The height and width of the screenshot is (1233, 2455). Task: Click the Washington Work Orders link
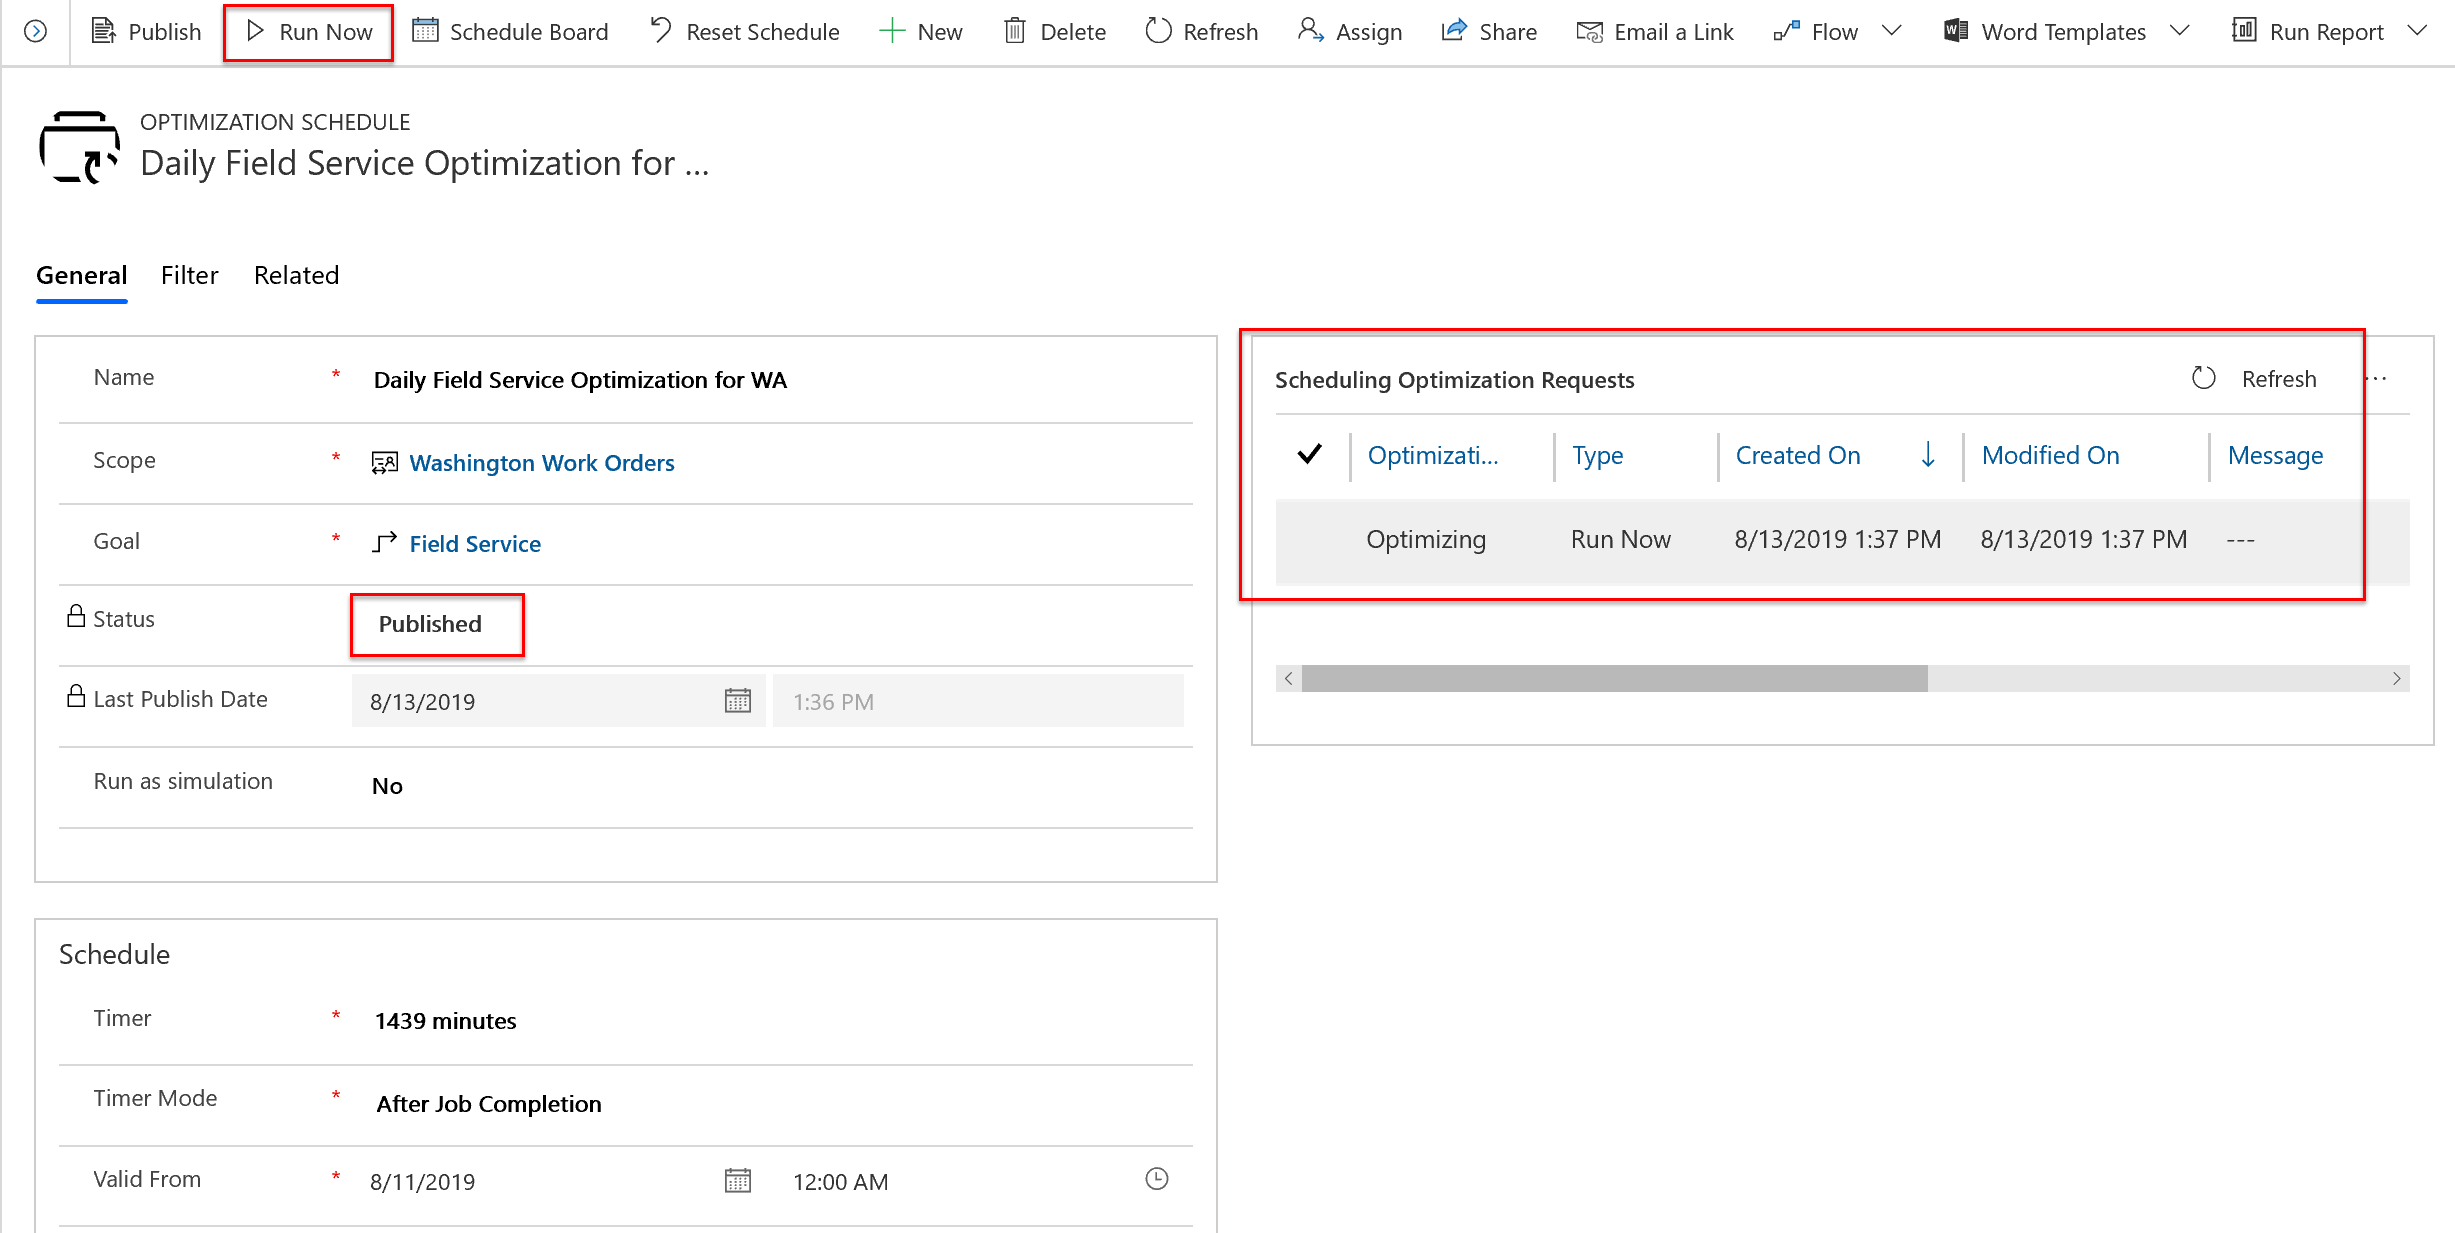tap(539, 462)
